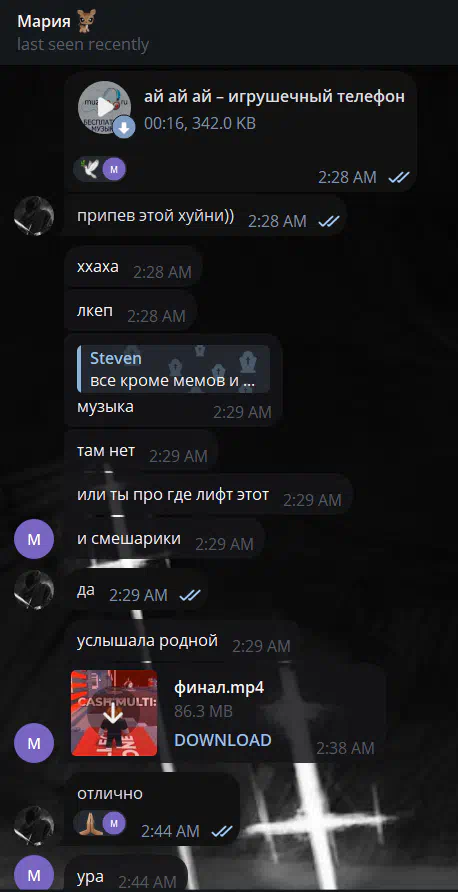Click the dark avatar beside припев message

click(34, 216)
